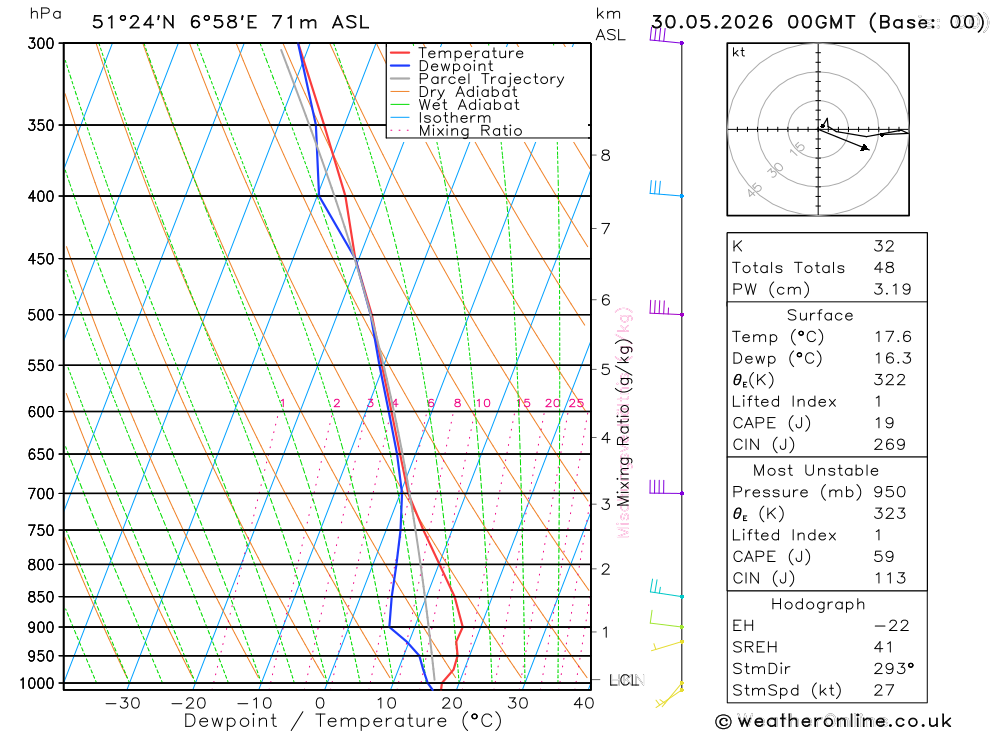Click the 850 pressure level label
The height and width of the screenshot is (733, 1000).
pos(41,597)
